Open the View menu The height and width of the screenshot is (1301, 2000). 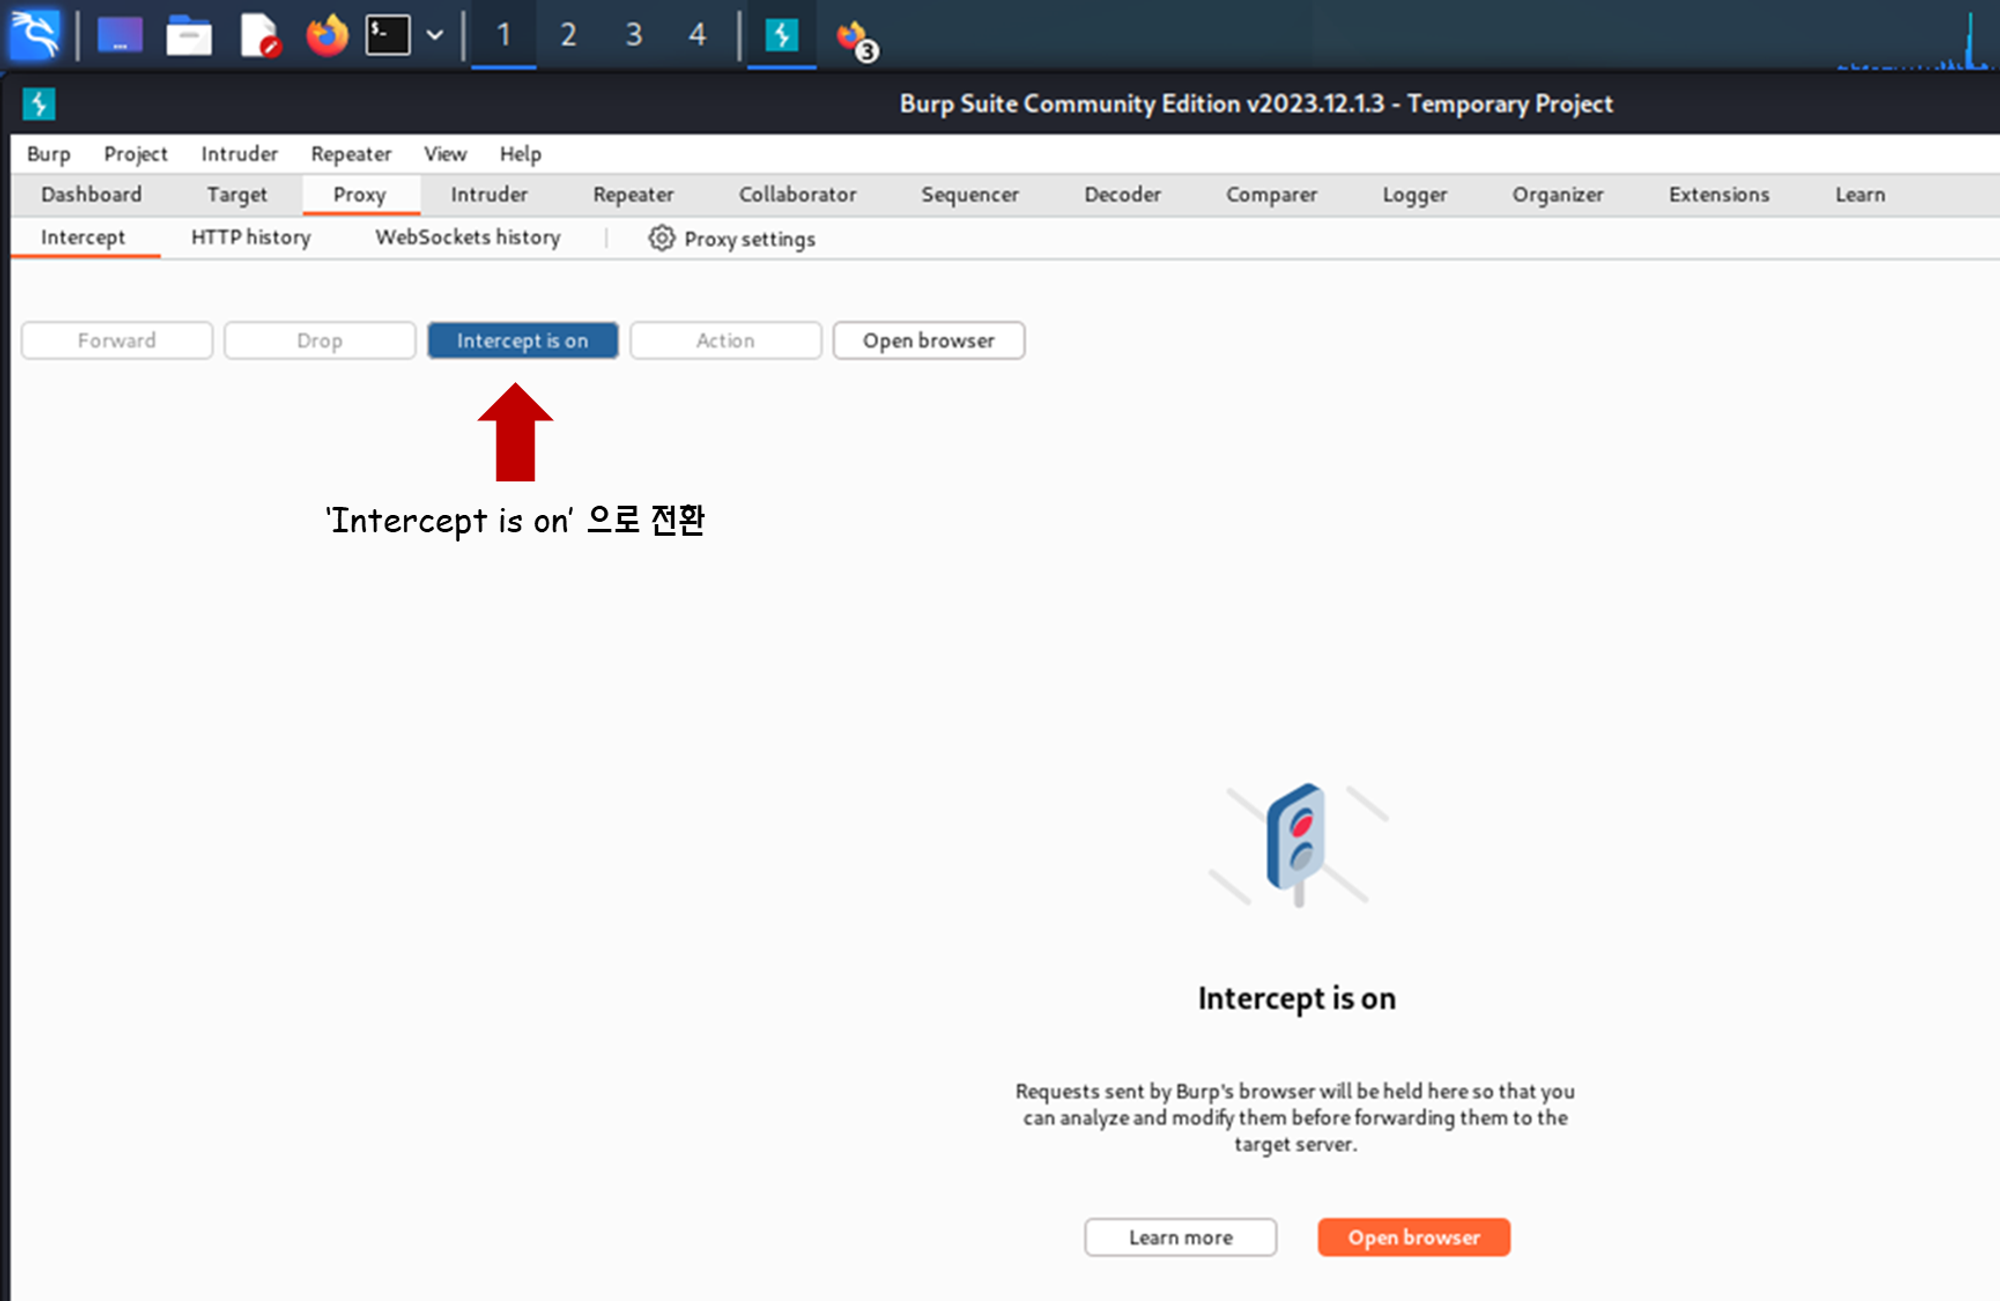445,154
